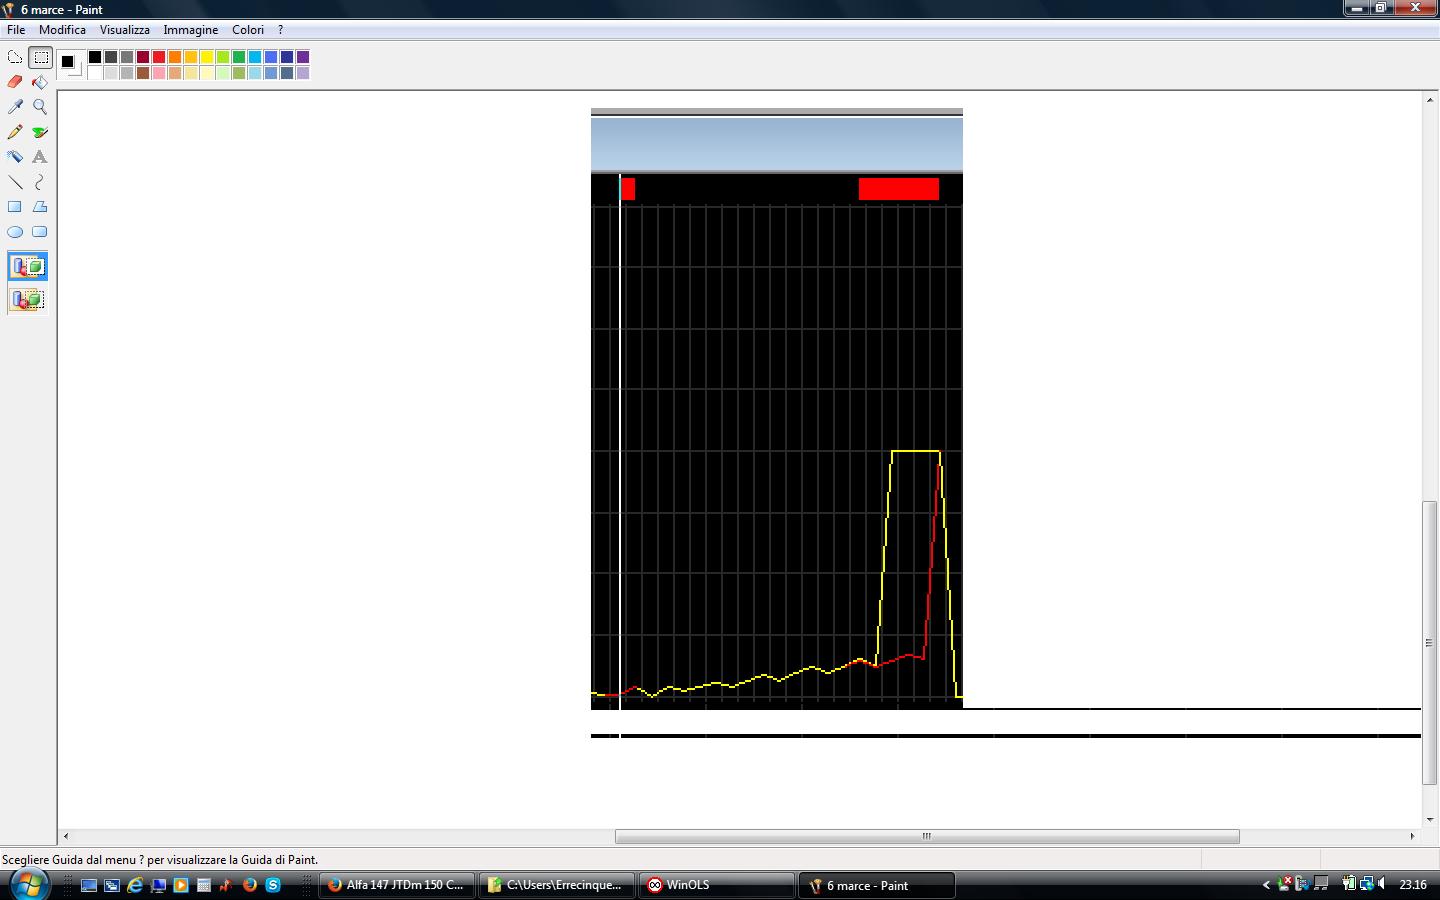Choose the pink color swatch
This screenshot has height=900, width=1440.
[159, 73]
